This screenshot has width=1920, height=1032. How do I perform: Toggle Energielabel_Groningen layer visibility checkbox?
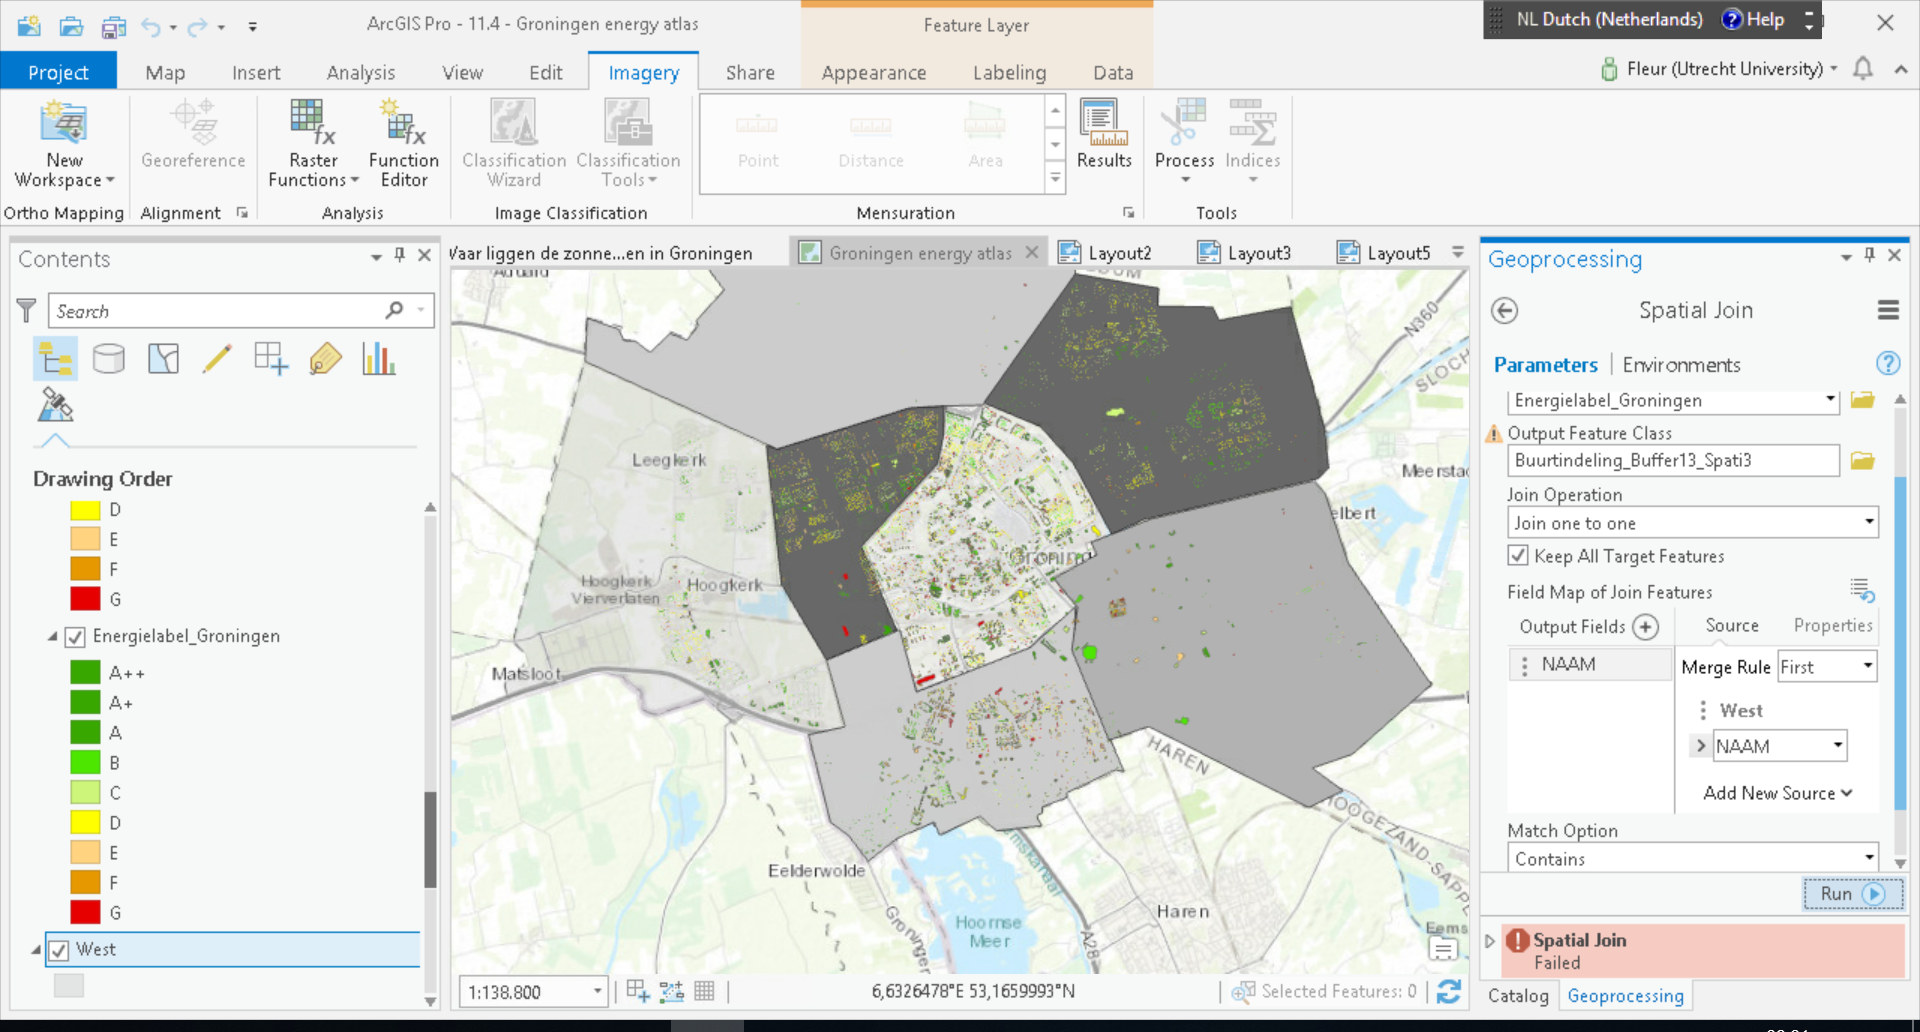(x=75, y=637)
